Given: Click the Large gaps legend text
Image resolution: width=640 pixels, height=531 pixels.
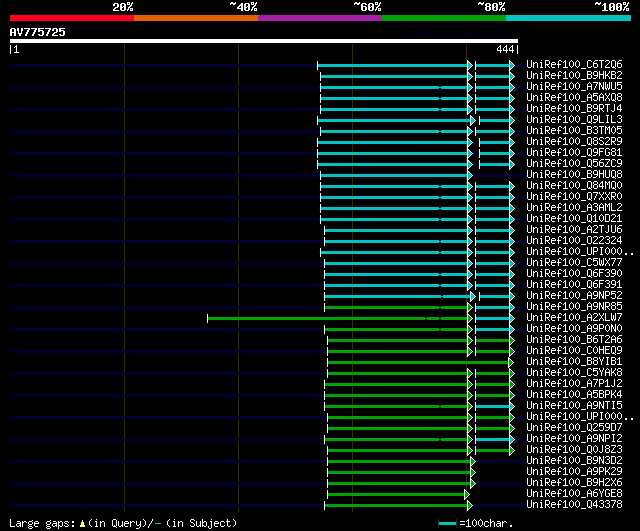Looking at the screenshot, I should coord(123,523).
